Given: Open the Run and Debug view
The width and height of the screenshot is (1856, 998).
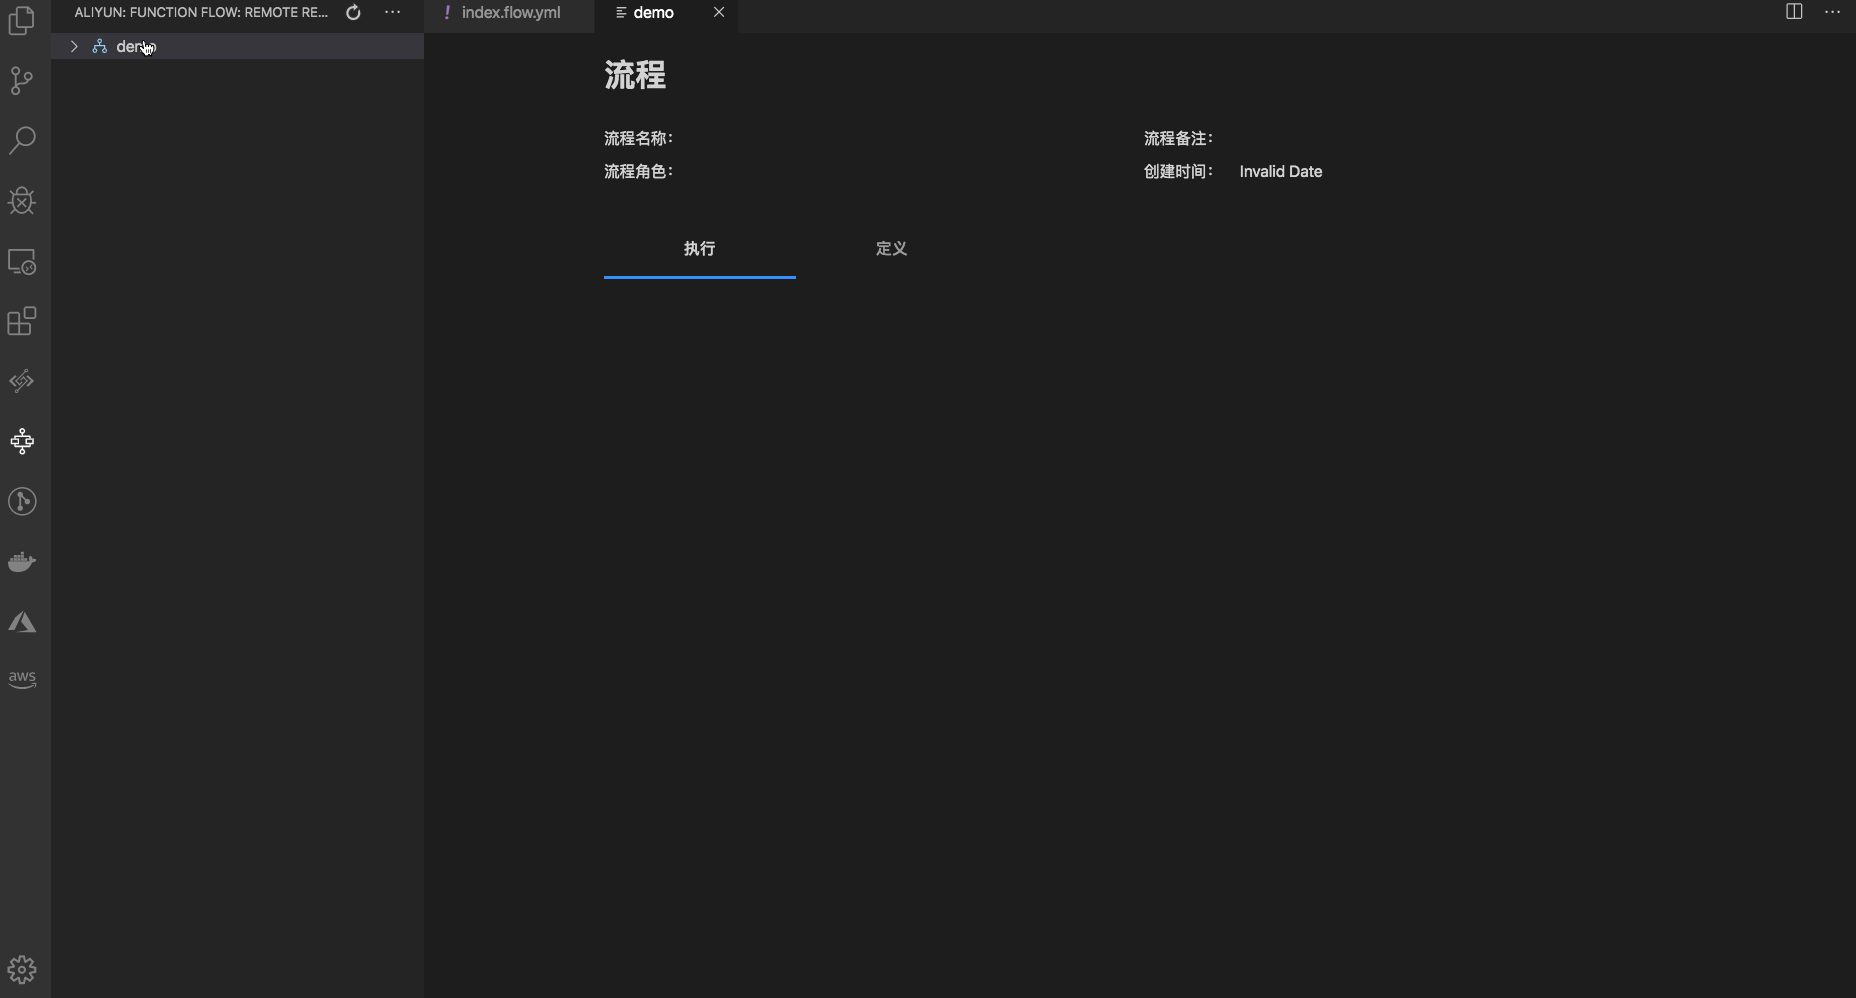Looking at the screenshot, I should click(22, 201).
